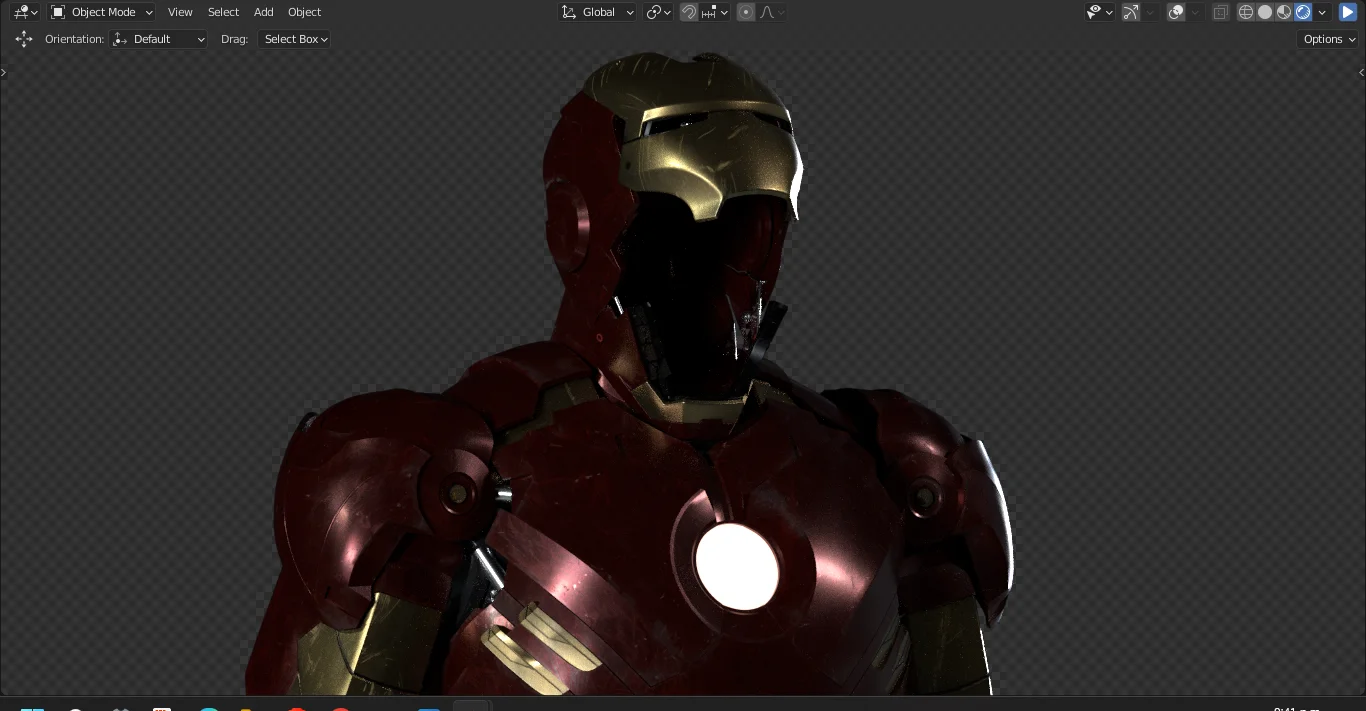Open the Transform Orientation Global dropdown
Image resolution: width=1366 pixels, height=711 pixels.
597,12
